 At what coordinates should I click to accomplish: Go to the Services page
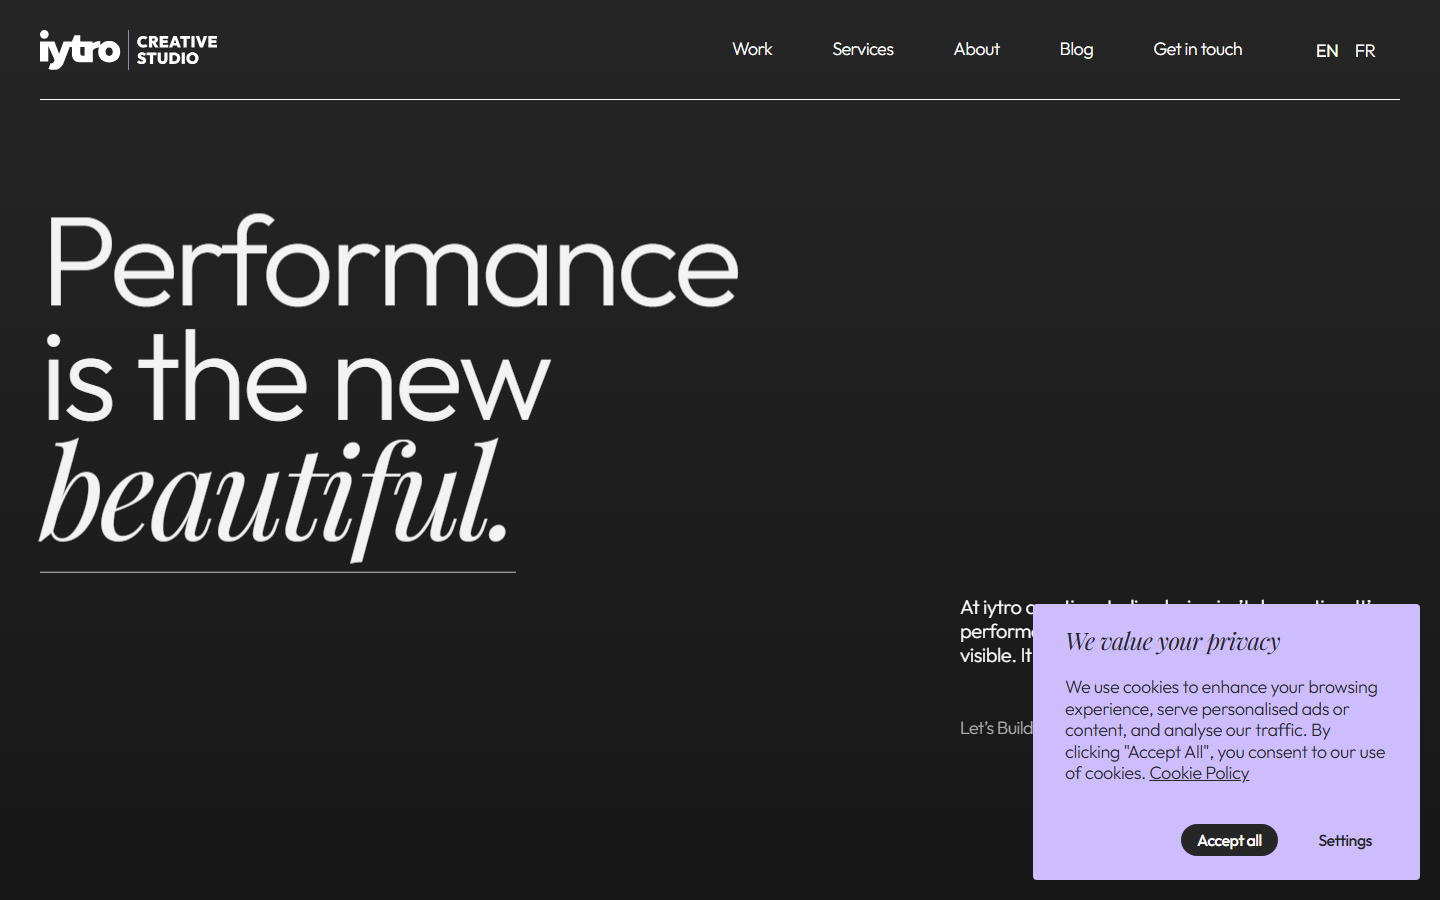pos(863,49)
